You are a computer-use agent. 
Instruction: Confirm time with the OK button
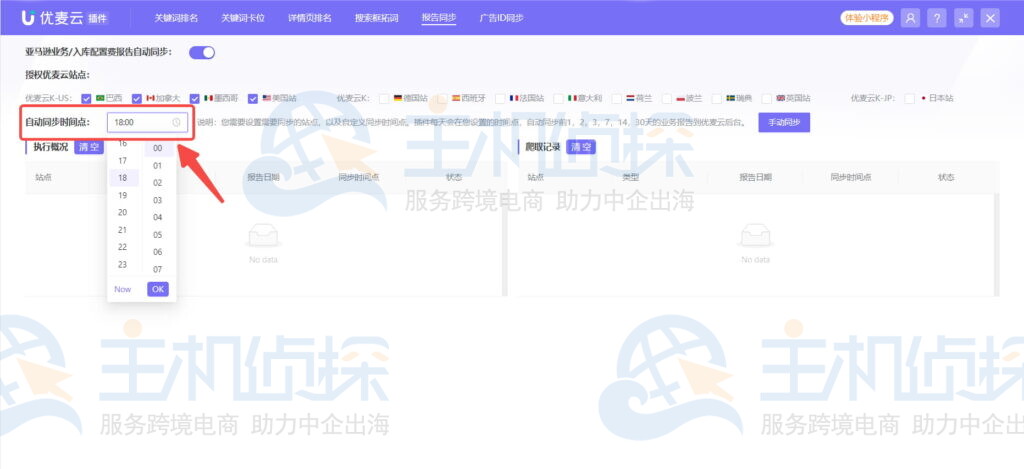pyautogui.click(x=158, y=289)
